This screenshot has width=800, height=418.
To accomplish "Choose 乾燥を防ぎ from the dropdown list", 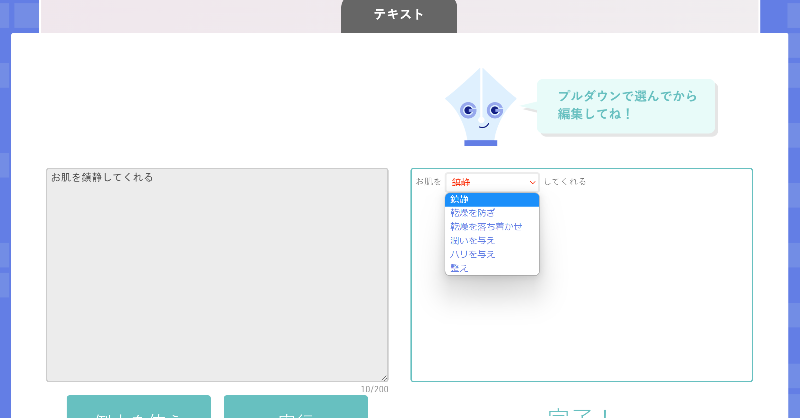I will click(492, 213).
